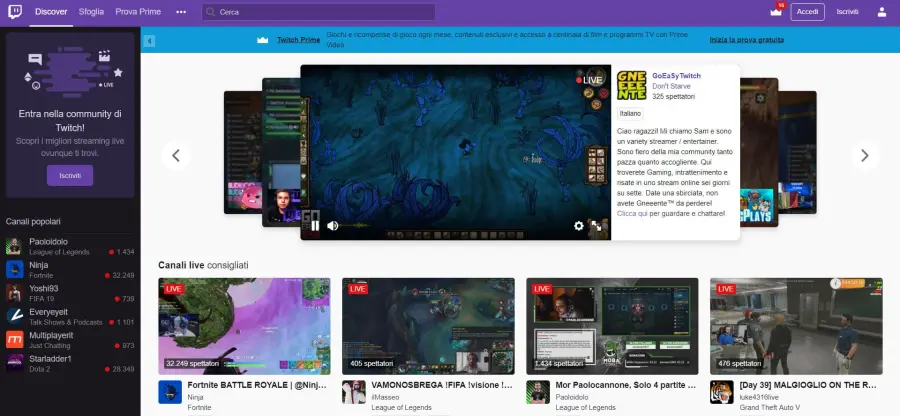
Task: Open the Prime crown loot icon
Action: 776,11
